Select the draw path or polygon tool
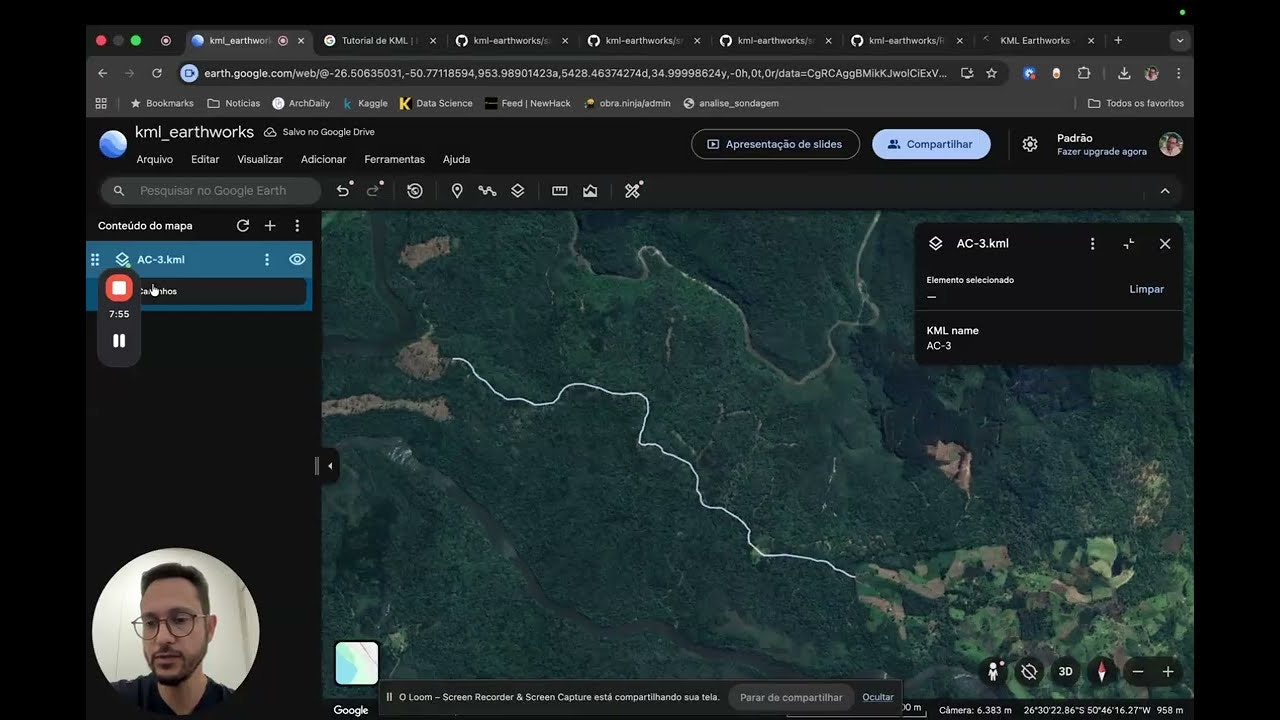 (487, 191)
